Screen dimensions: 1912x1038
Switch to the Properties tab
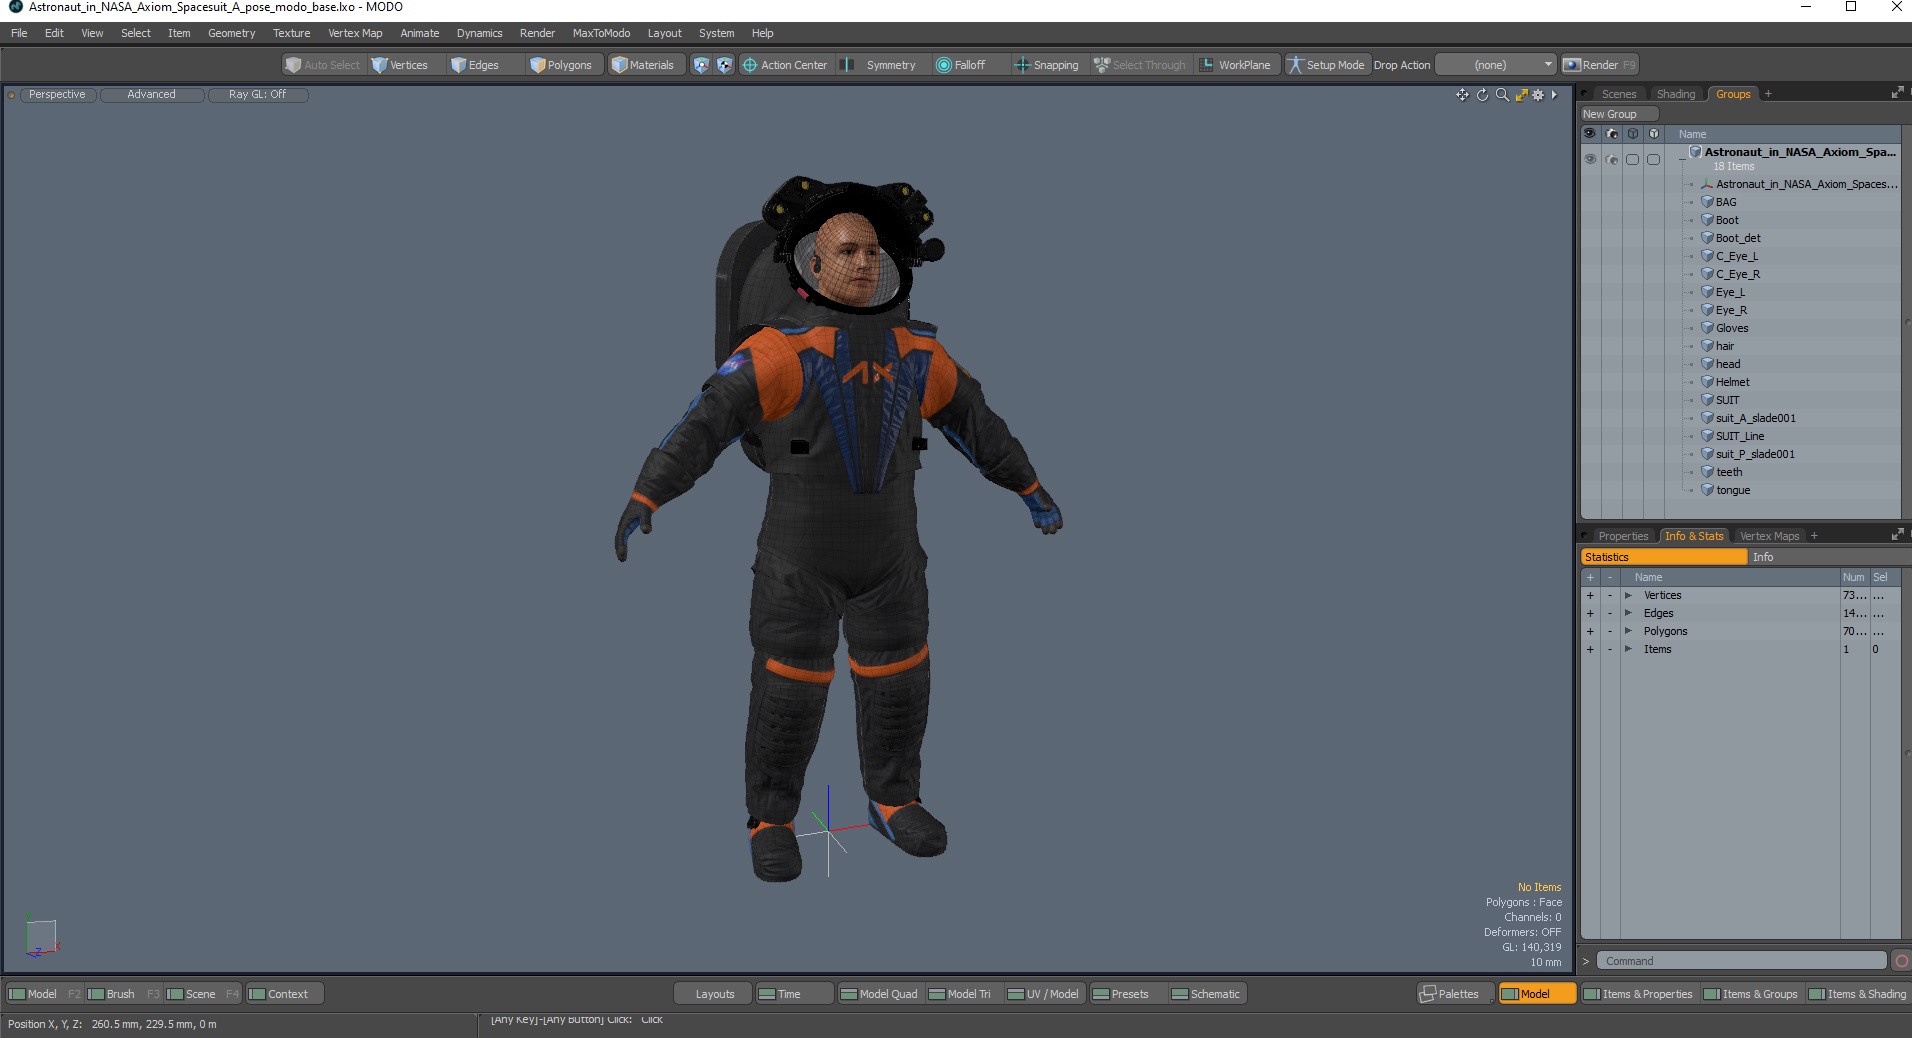(x=1622, y=536)
